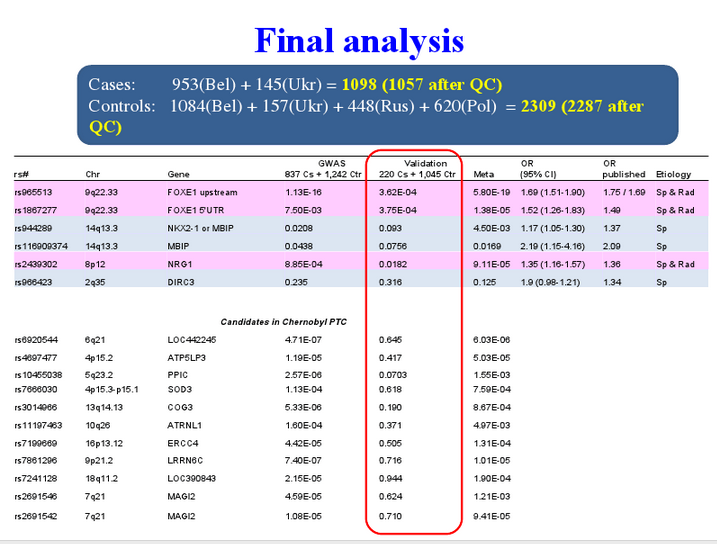Click the 'rs11197463' candidate identifier

(38, 426)
